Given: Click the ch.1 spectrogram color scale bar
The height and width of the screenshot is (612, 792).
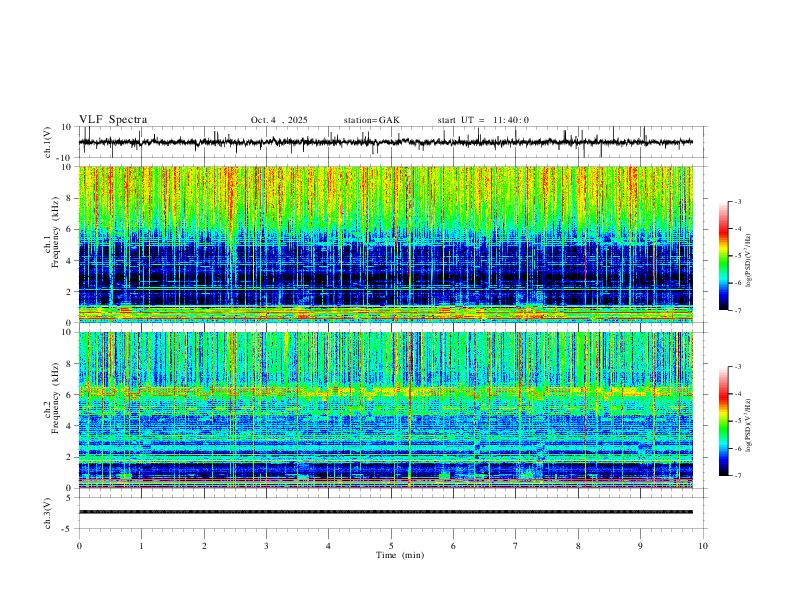Looking at the screenshot, I should pyautogui.click(x=723, y=256).
